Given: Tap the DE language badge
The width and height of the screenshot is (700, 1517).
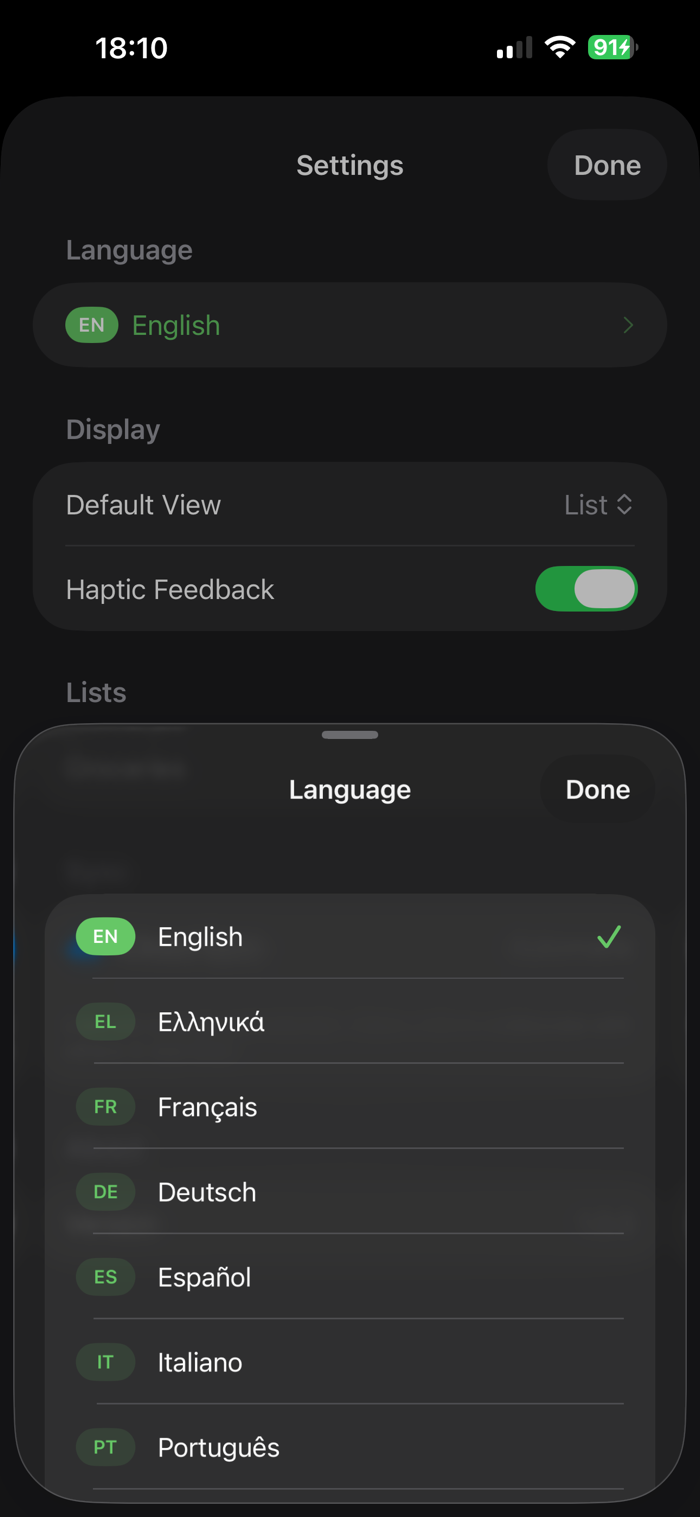Looking at the screenshot, I should coord(105,1192).
